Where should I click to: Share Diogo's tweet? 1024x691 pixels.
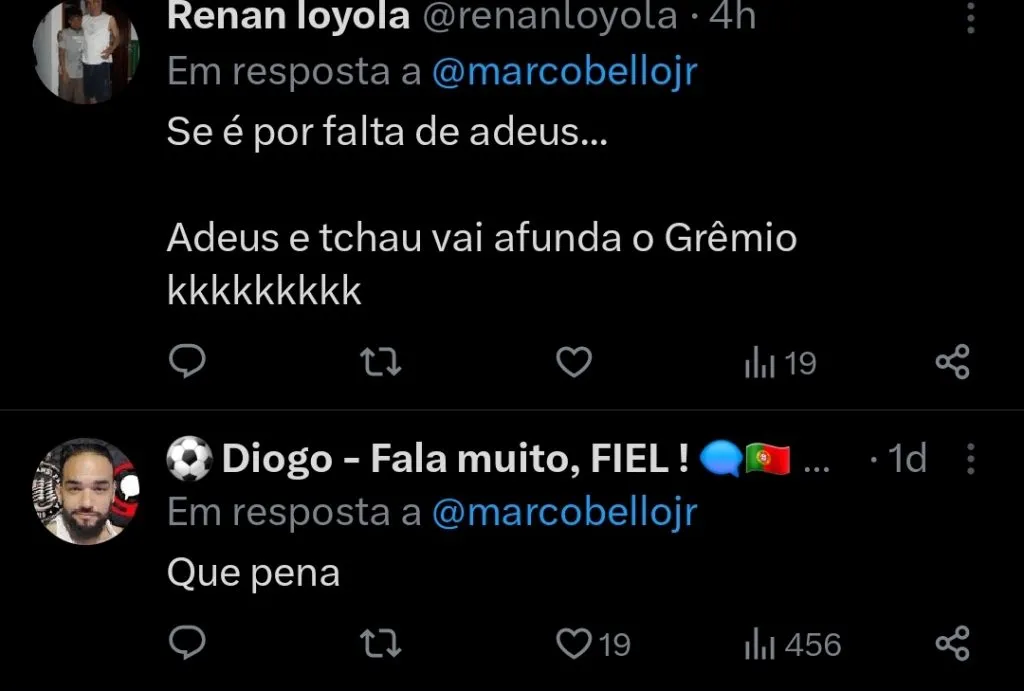coord(953,645)
